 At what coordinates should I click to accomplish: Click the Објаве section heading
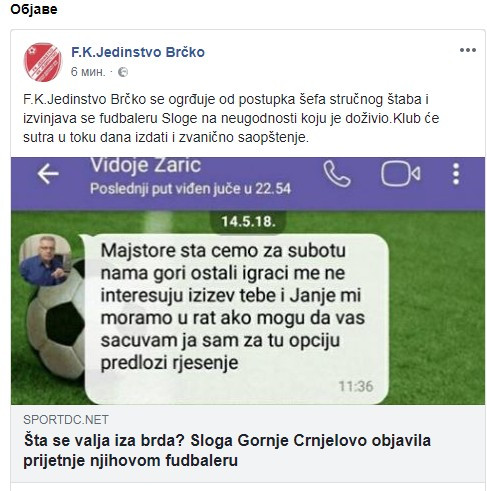[x=34, y=9]
